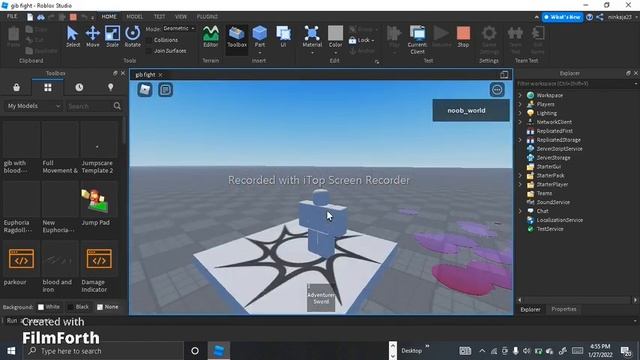Open the Roblox menu icon in viewport
Screen dimensions: 640x360
[145, 89]
